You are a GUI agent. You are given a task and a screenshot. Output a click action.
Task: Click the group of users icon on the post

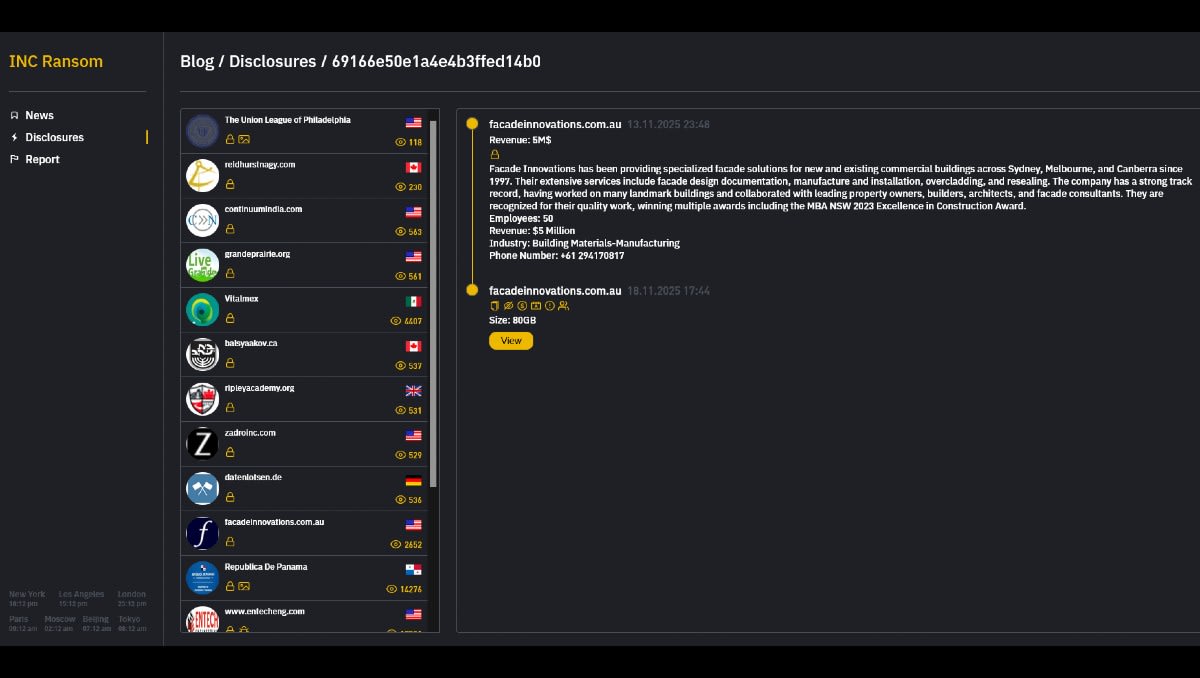tap(564, 306)
